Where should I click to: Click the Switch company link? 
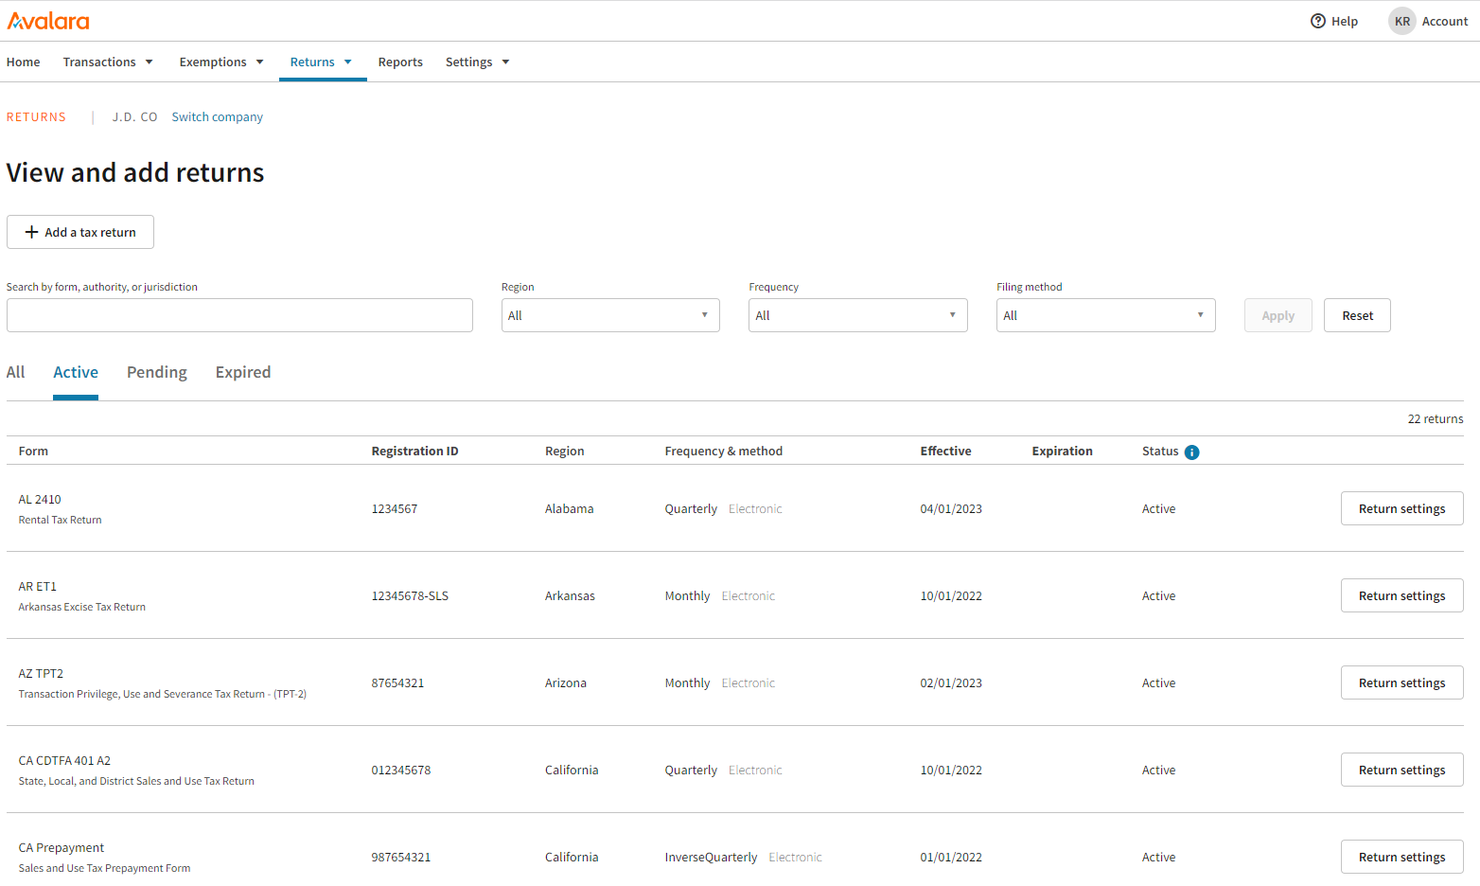(x=216, y=116)
